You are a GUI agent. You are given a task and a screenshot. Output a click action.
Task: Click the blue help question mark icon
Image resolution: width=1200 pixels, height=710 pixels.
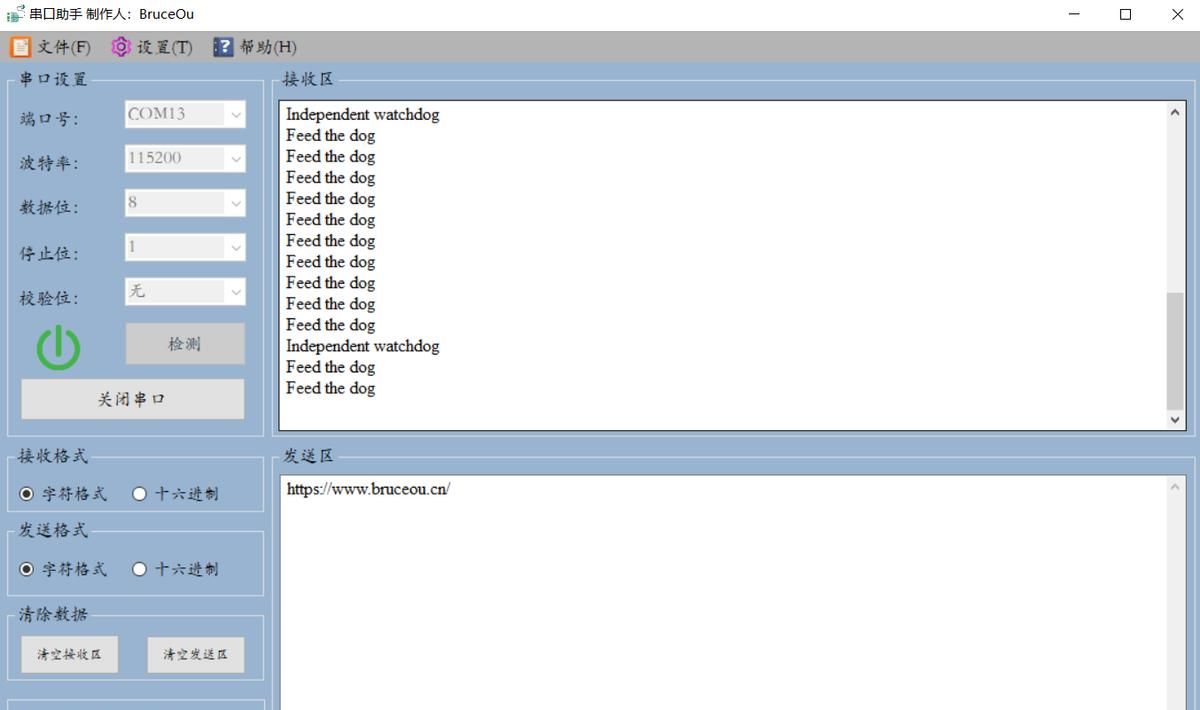[223, 47]
